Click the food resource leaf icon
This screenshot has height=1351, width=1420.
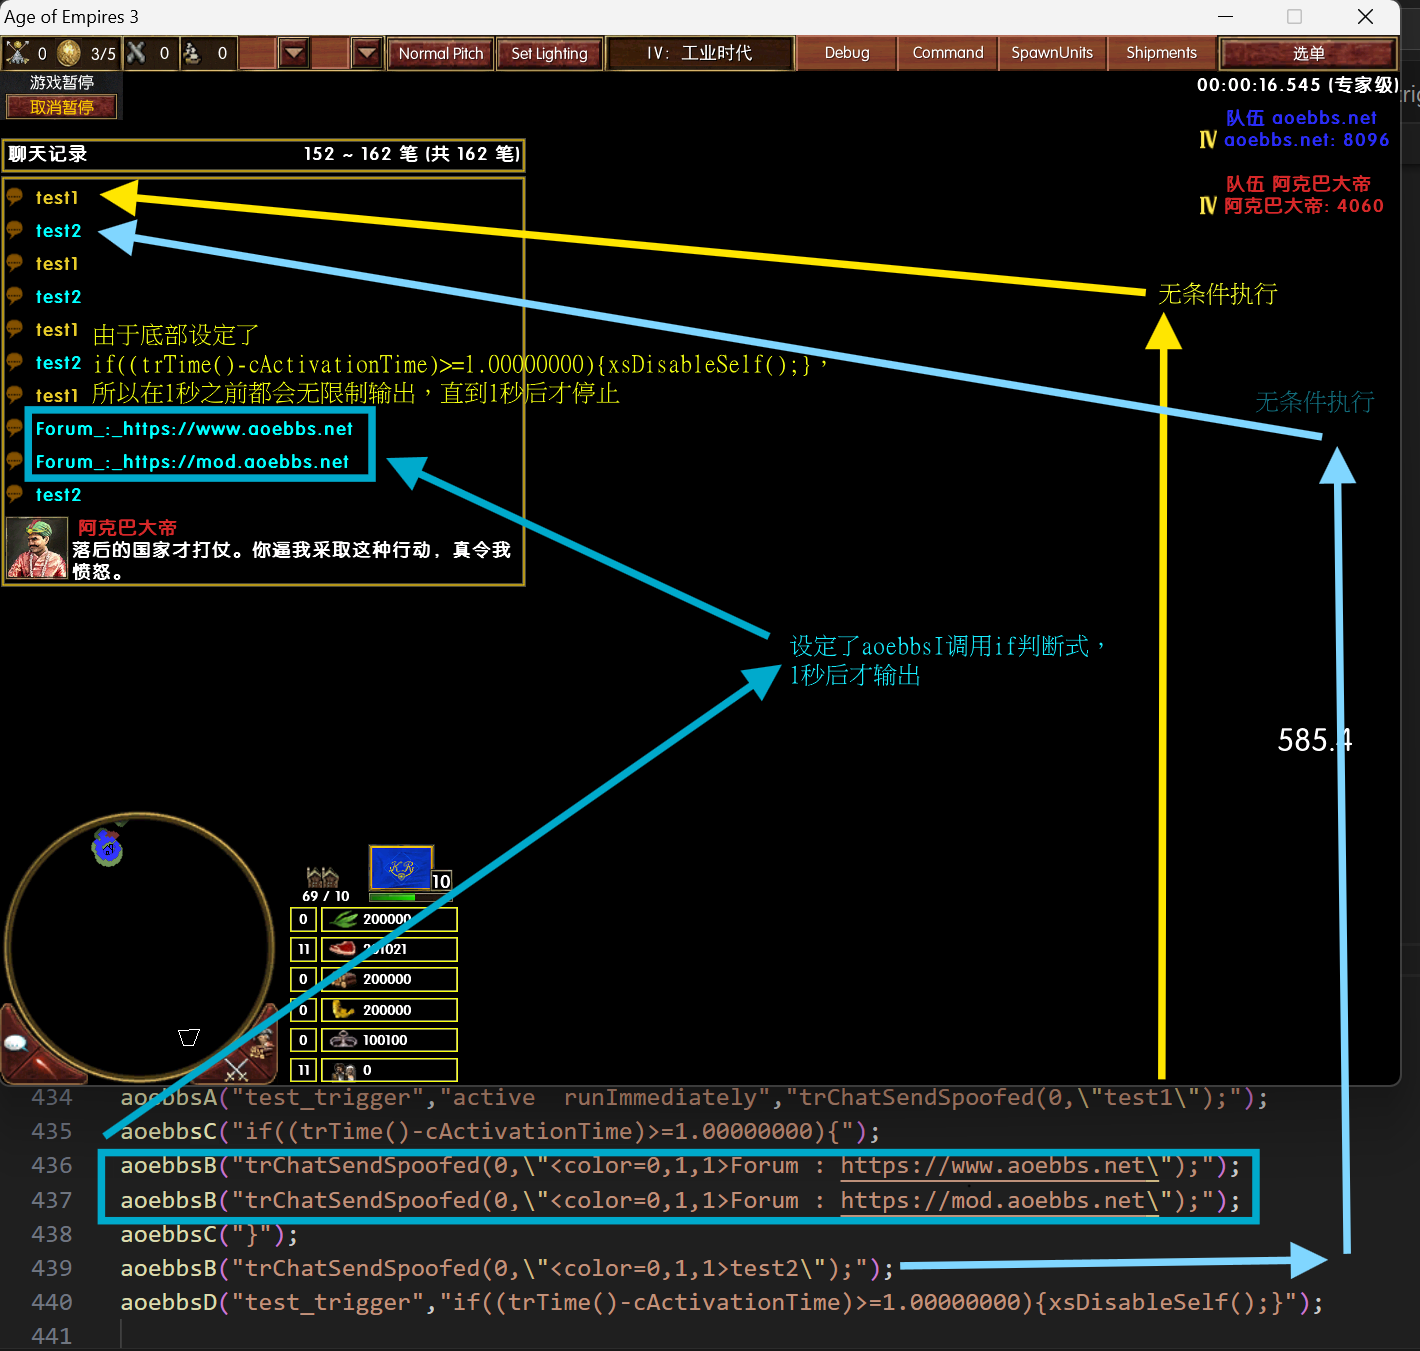coord(345,919)
